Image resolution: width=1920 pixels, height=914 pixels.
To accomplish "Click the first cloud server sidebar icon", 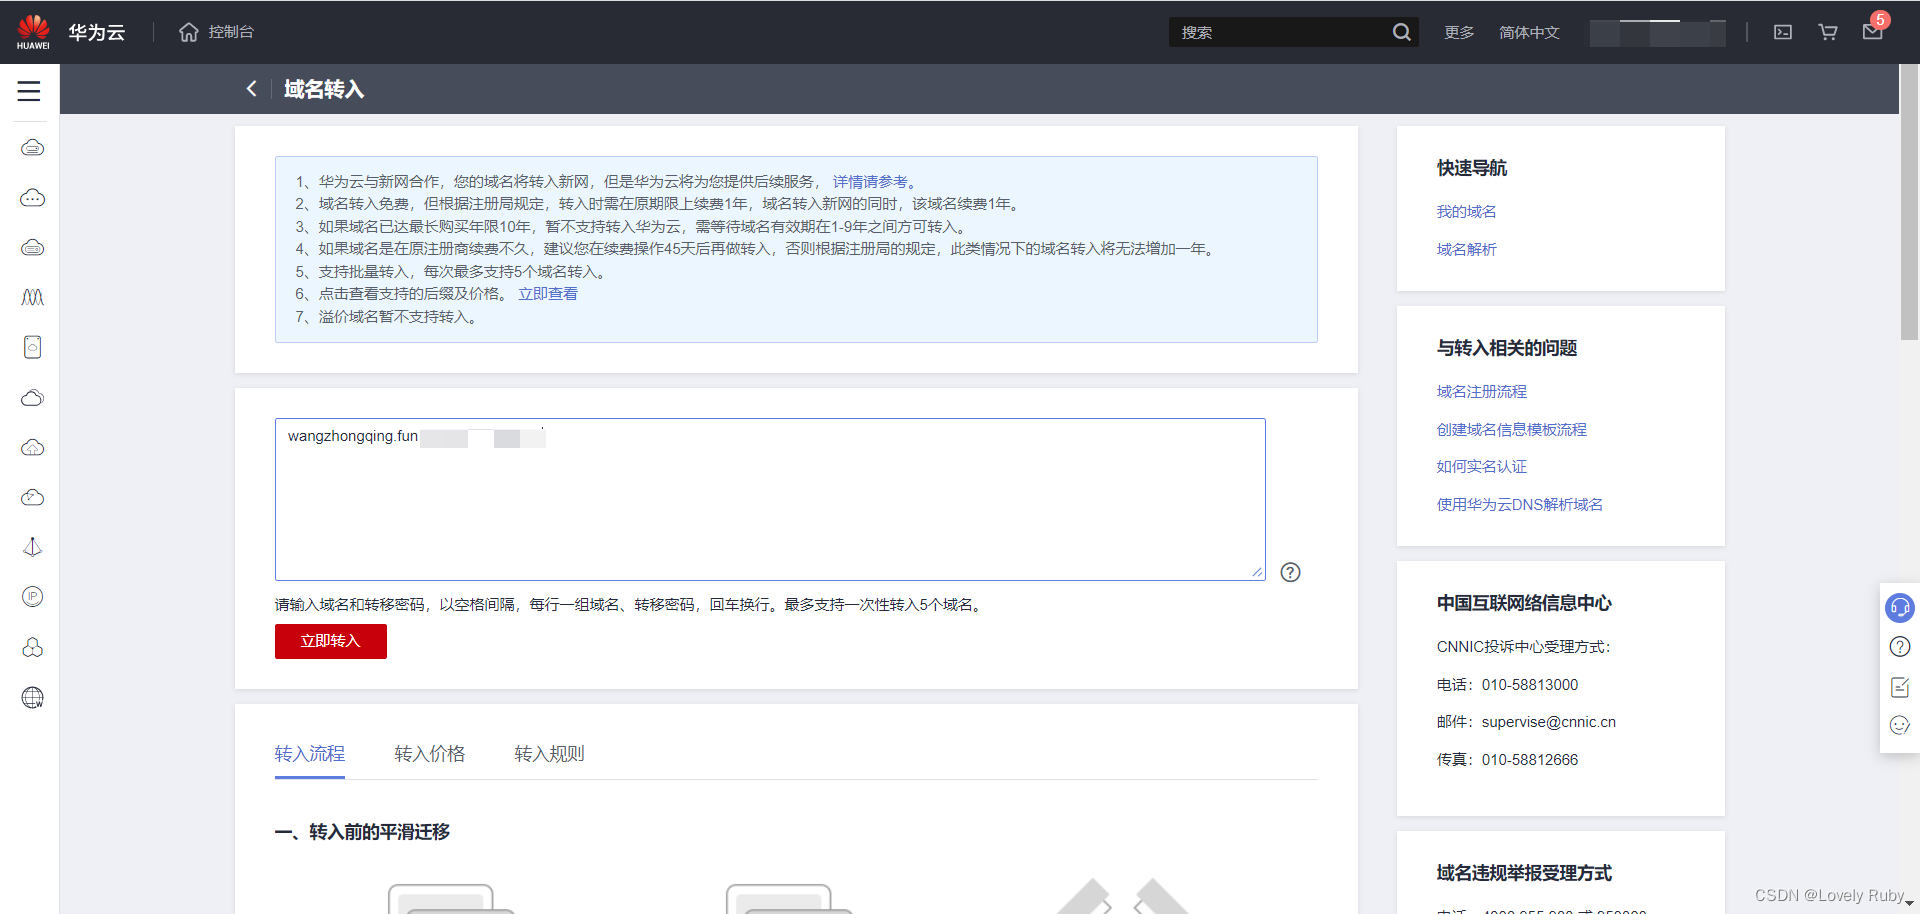I will [33, 148].
